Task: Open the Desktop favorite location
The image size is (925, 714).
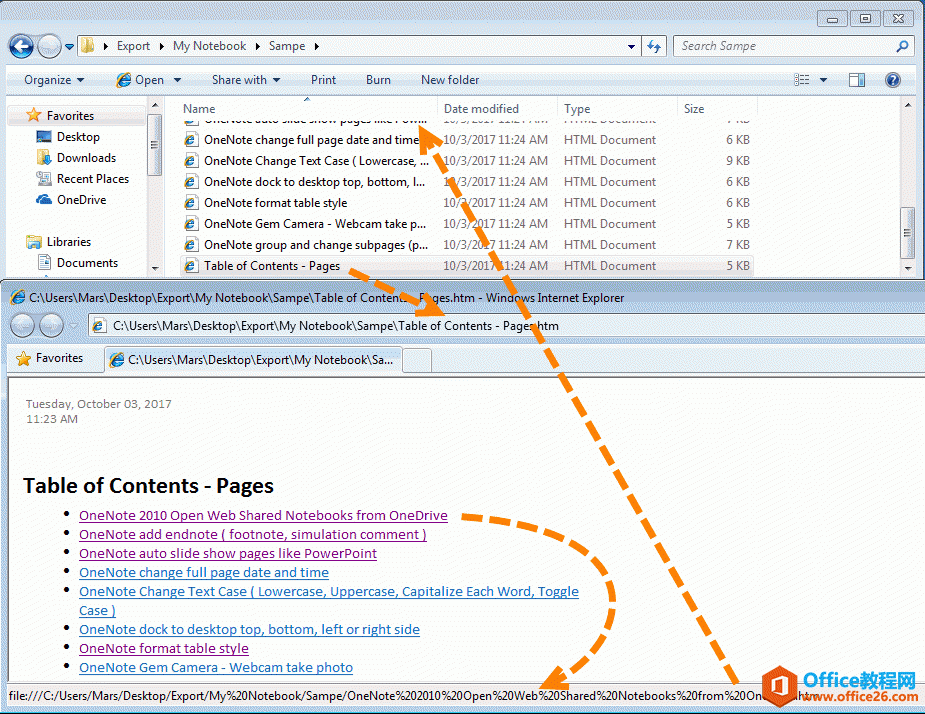Action: [78, 137]
